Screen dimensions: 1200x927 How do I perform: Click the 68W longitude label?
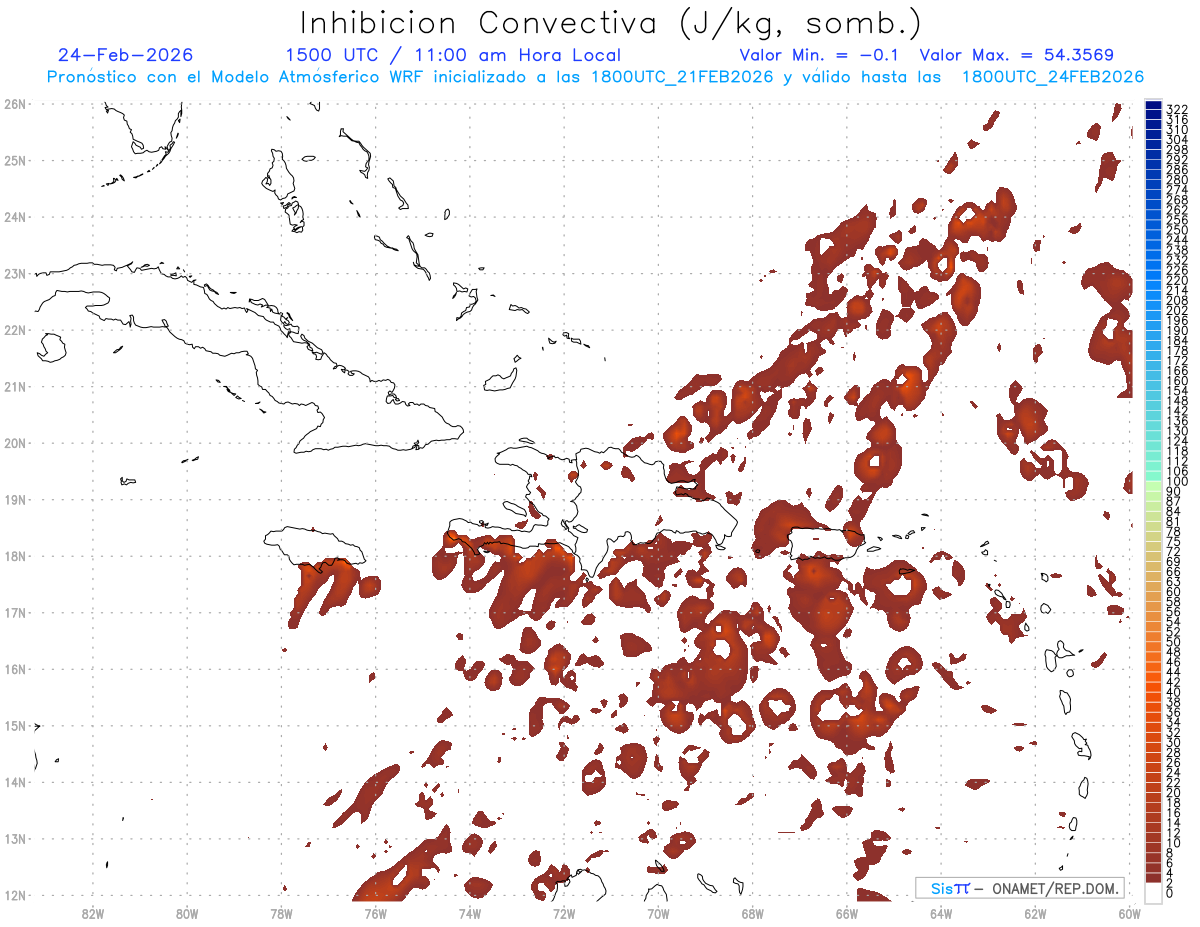[753, 913]
